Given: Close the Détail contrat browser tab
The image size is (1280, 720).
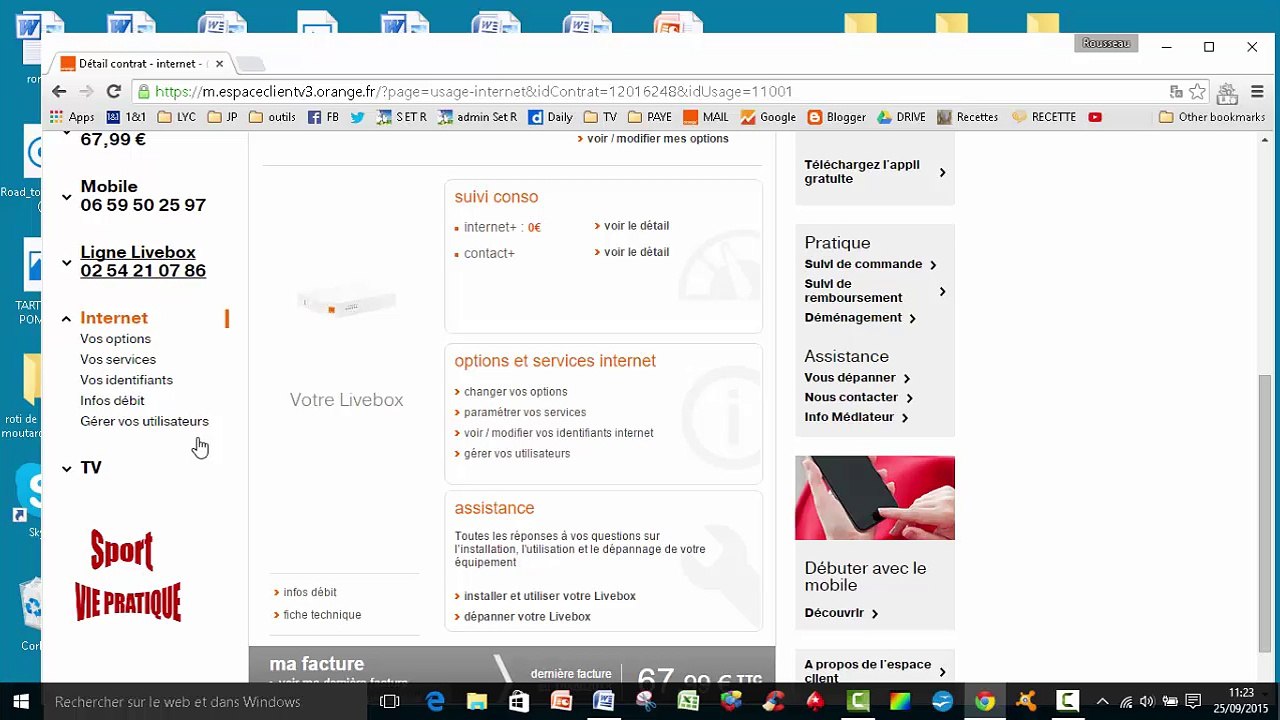Looking at the screenshot, I should pos(219,63).
